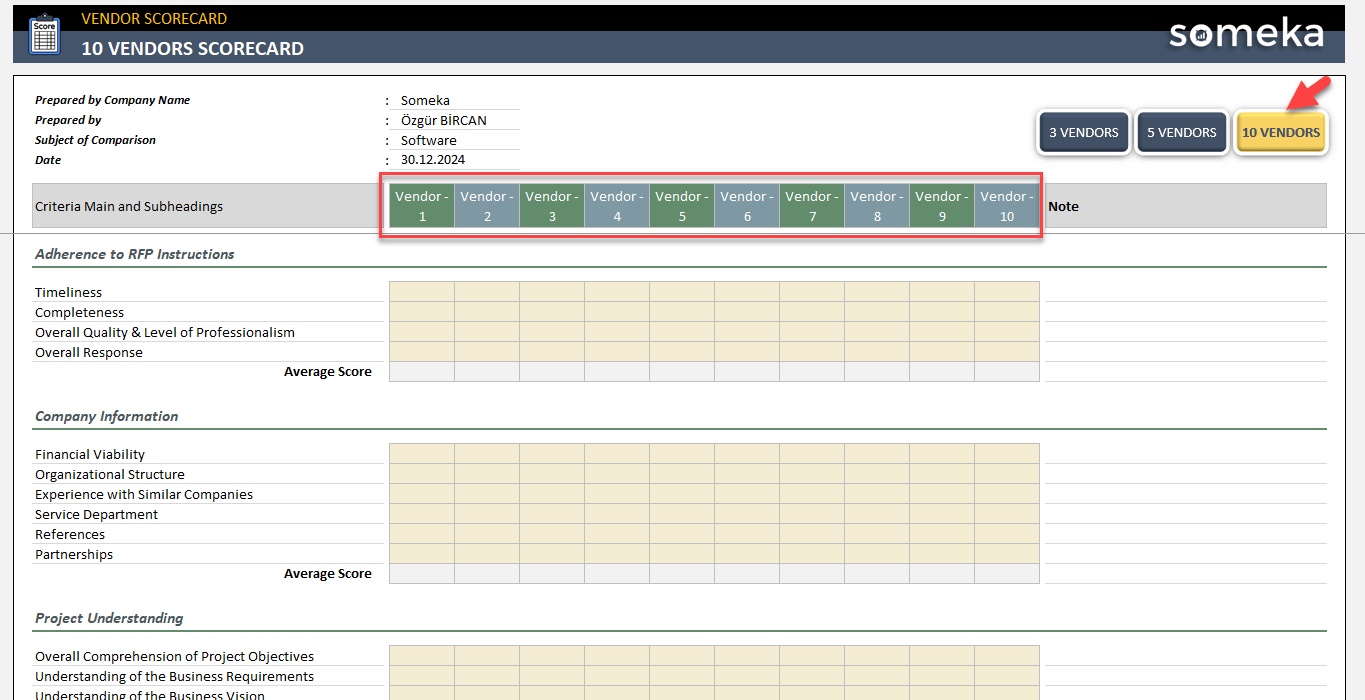This screenshot has height=700, width=1365.
Task: Click the Company Information section heading
Action: (x=106, y=416)
